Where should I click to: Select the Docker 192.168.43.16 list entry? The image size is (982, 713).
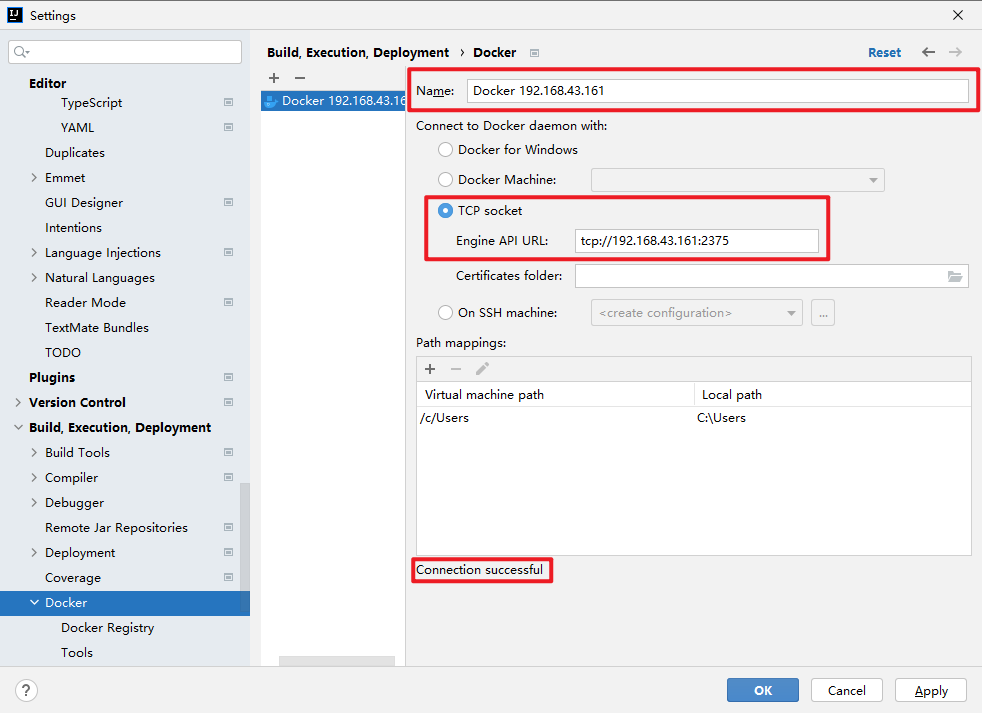tap(333, 101)
